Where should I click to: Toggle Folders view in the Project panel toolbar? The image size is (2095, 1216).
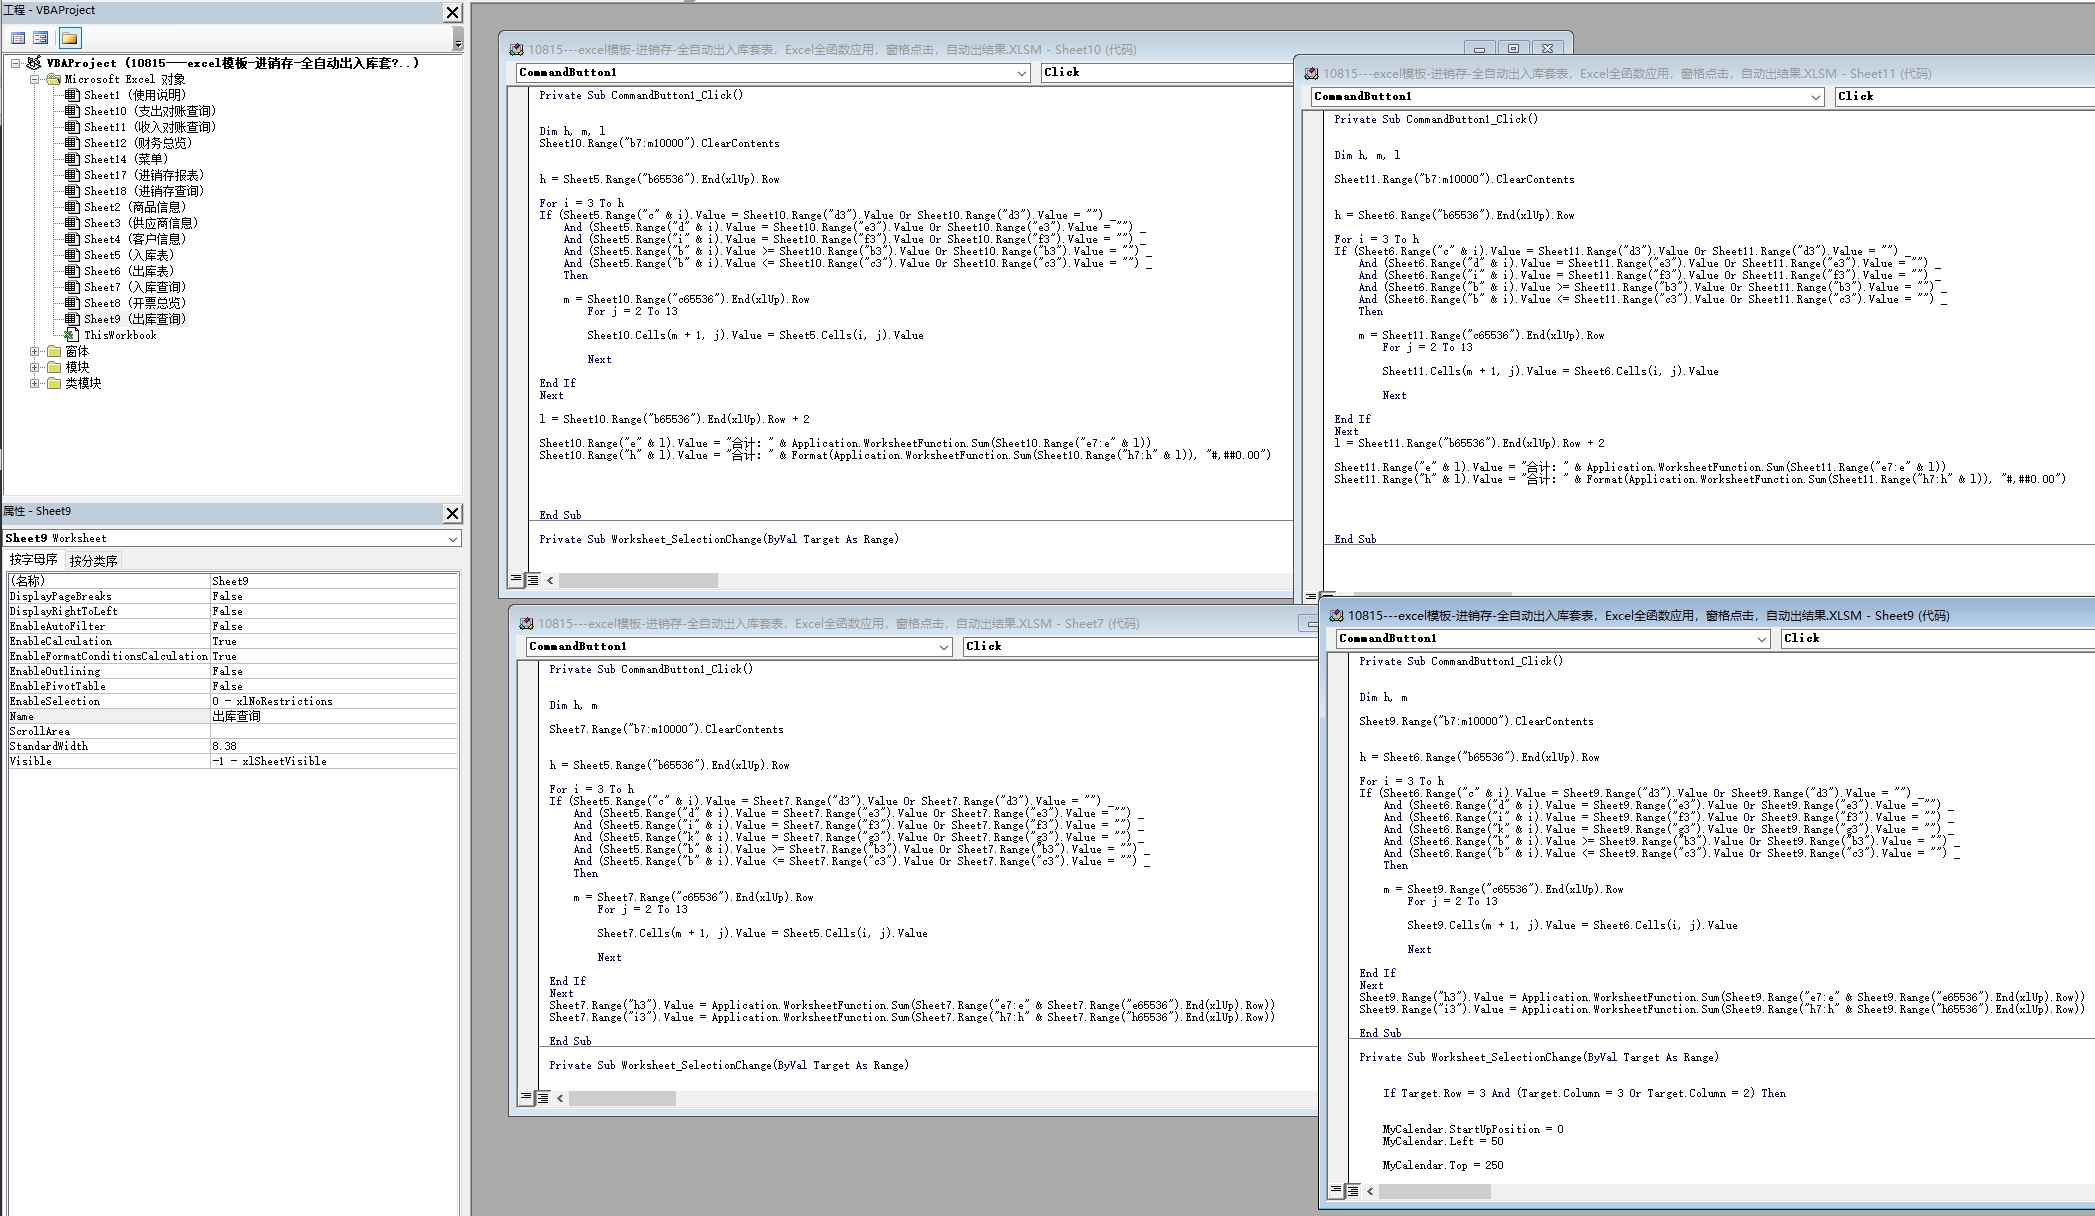pyautogui.click(x=69, y=38)
